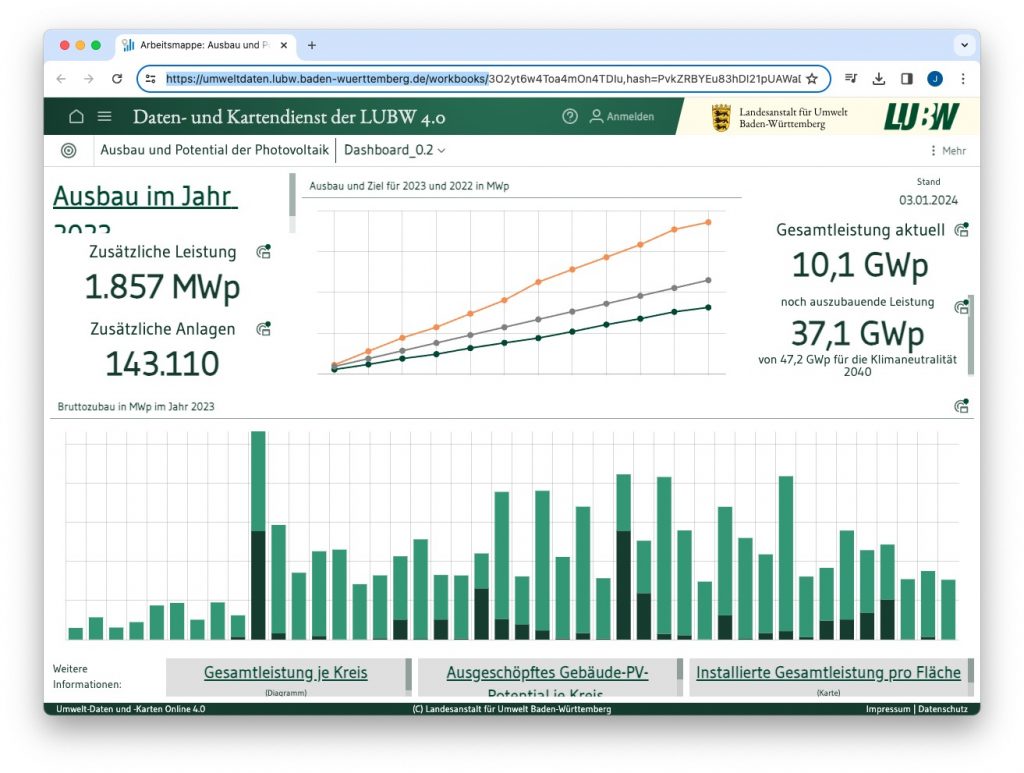Open browser downloads icon
1024x773 pixels.
pyautogui.click(x=879, y=79)
